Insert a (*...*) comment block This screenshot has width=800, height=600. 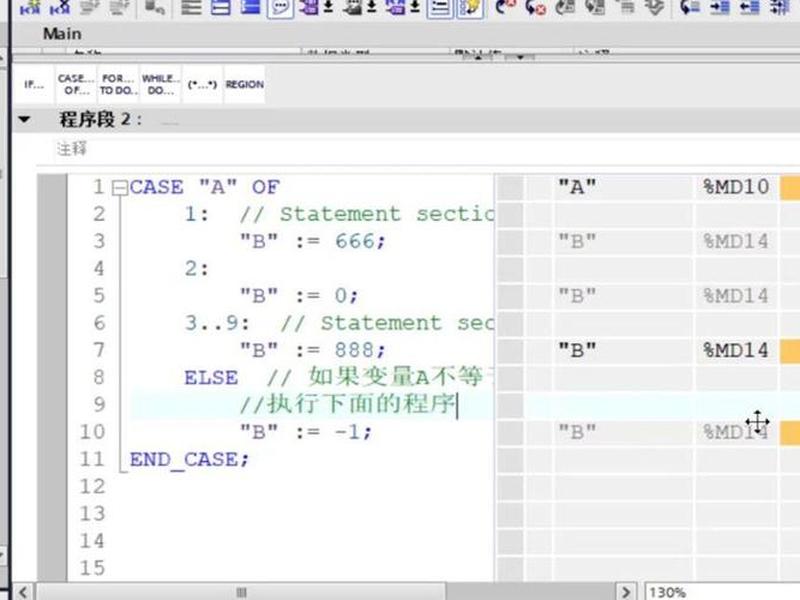pyautogui.click(x=202, y=85)
